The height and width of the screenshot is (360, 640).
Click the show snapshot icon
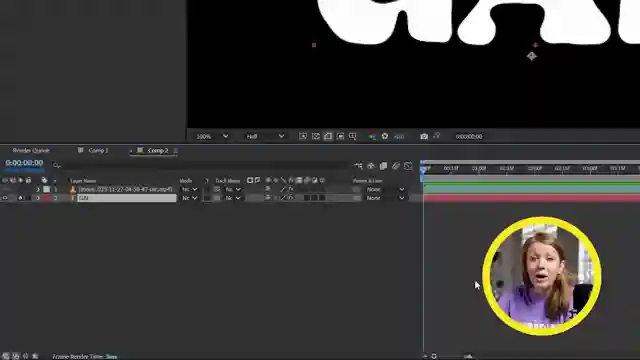click(436, 136)
